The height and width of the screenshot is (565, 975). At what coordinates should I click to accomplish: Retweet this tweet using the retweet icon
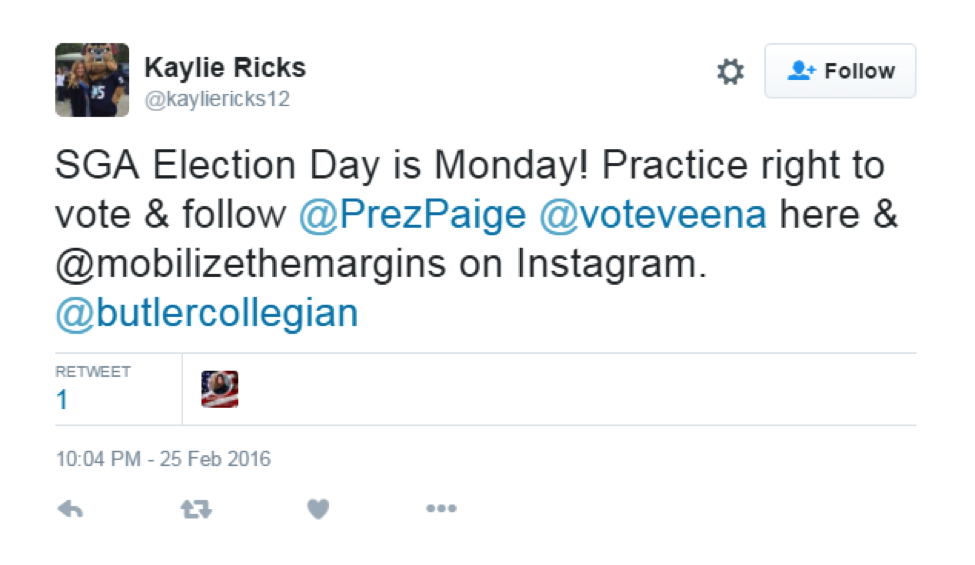196,510
